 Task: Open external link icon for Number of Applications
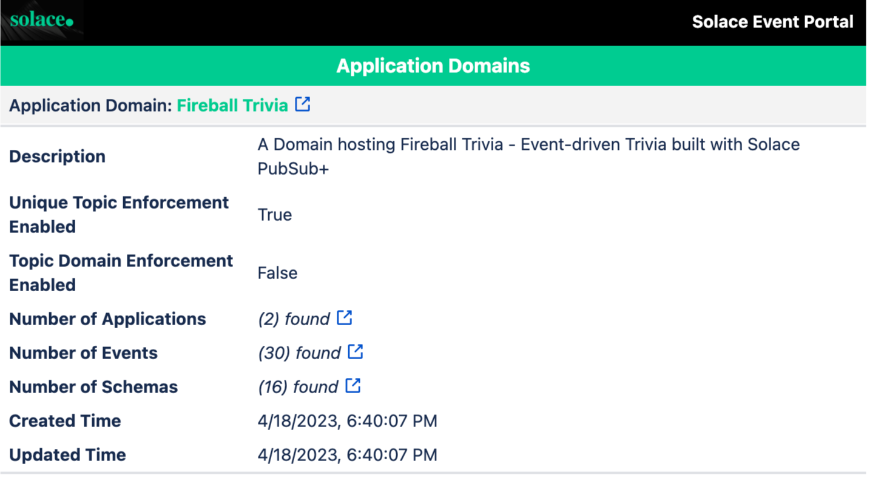[x=344, y=318]
